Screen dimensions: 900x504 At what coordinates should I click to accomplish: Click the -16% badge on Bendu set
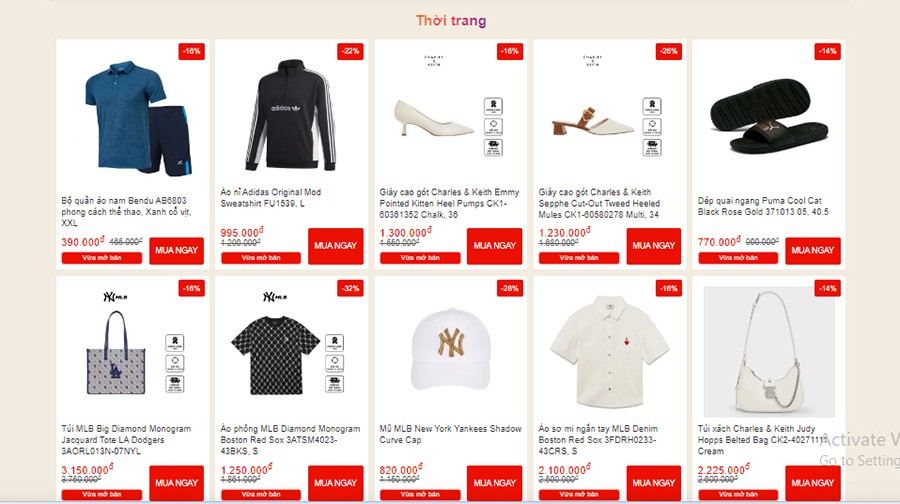pos(191,51)
